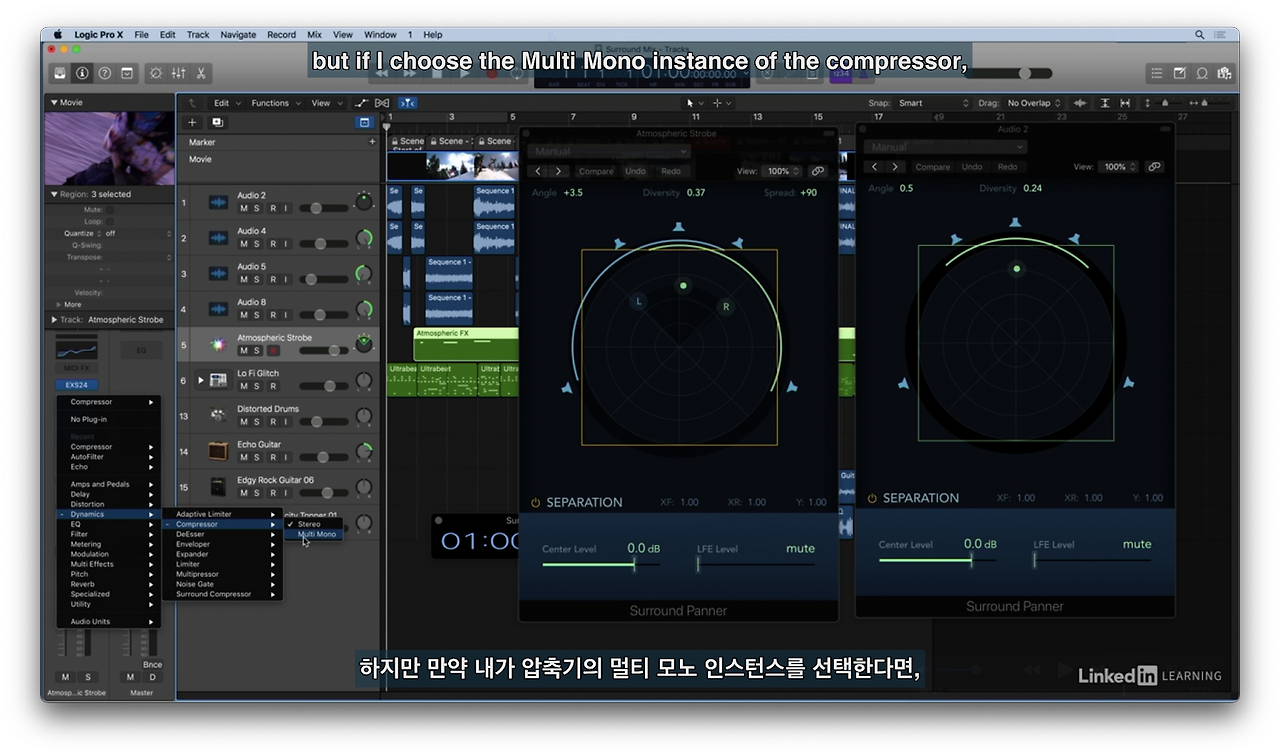Toggle the global tracks button
Image resolution: width=1280 pixels, height=756 pixels.
pyautogui.click(x=365, y=122)
